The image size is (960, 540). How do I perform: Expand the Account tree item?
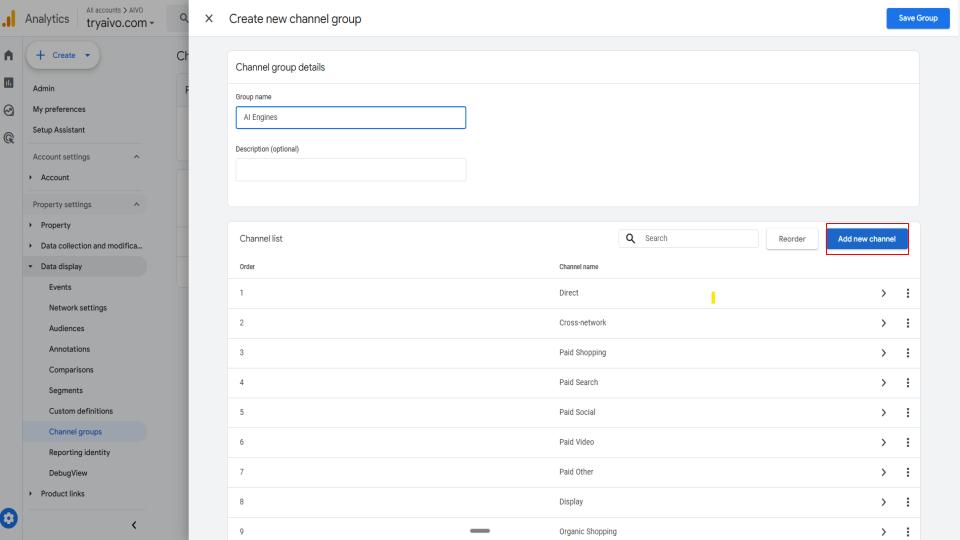point(31,178)
